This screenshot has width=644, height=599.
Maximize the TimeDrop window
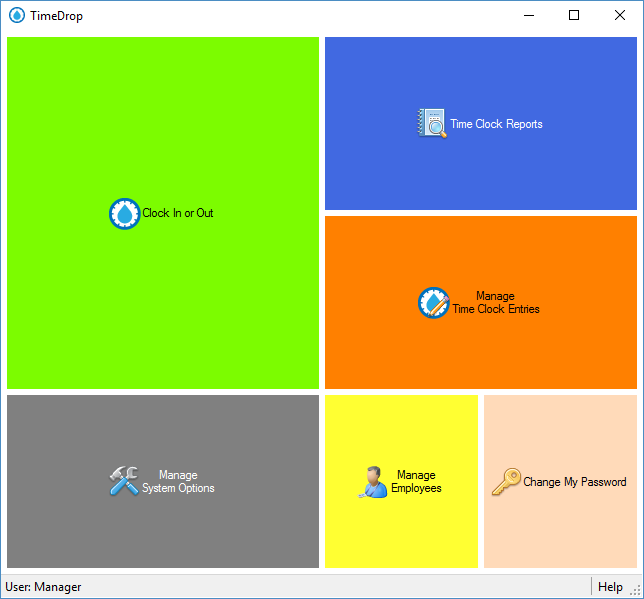(x=574, y=16)
